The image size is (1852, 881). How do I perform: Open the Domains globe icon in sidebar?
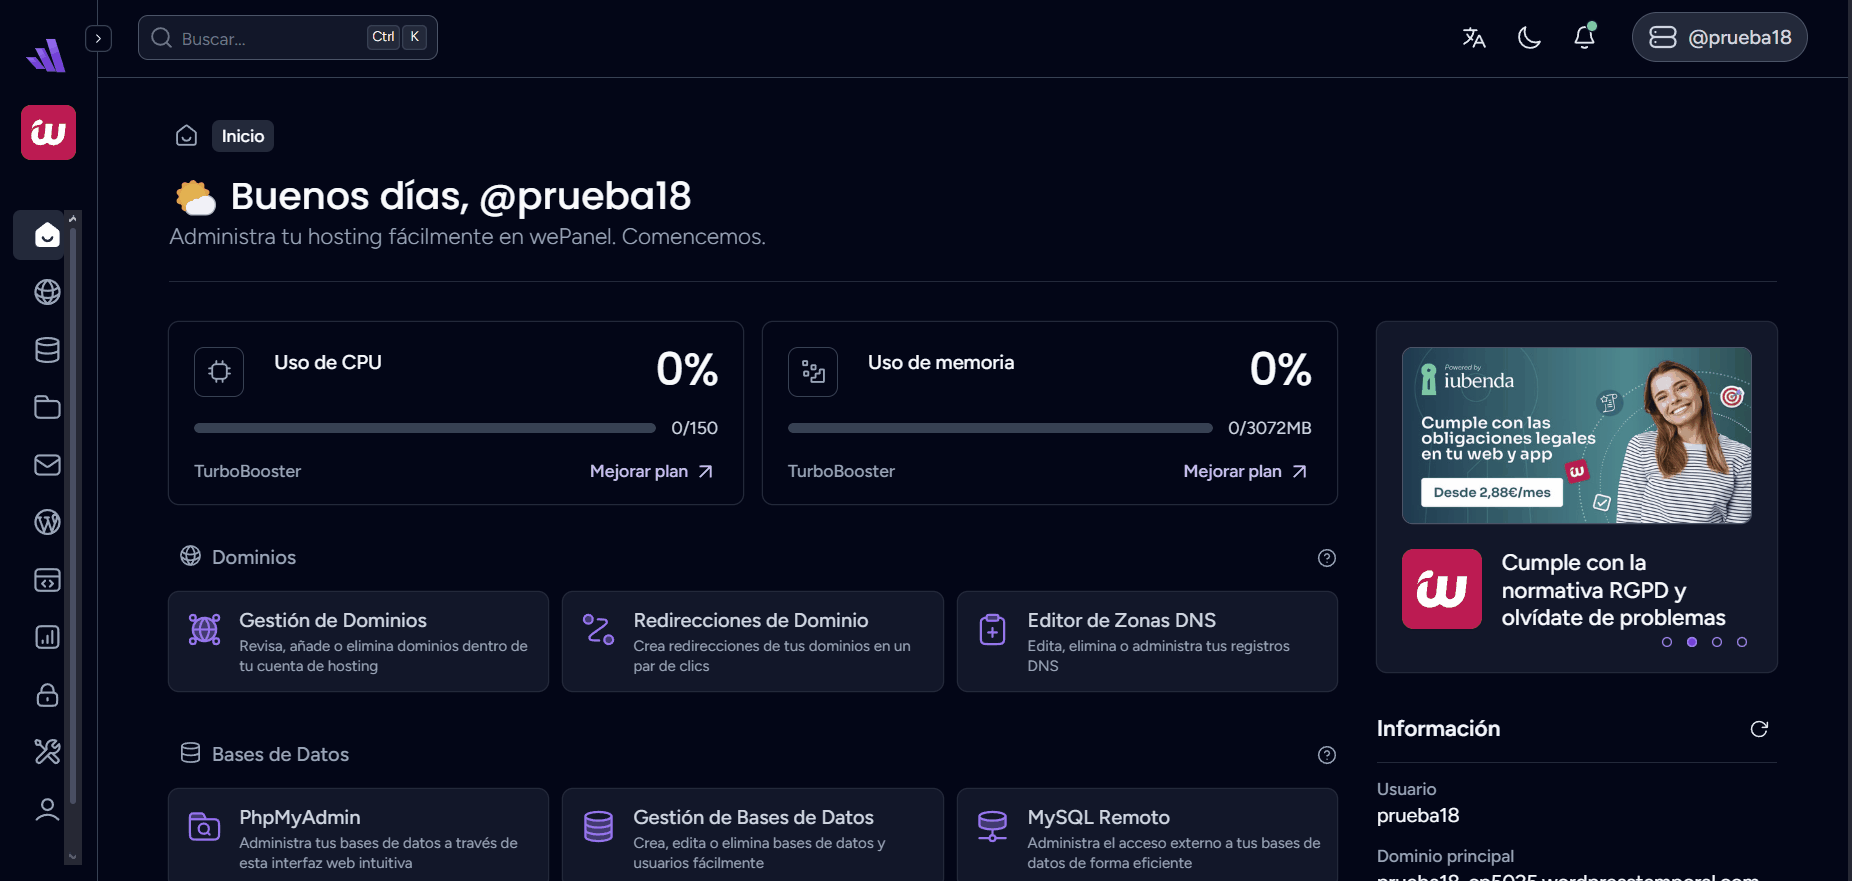(47, 292)
